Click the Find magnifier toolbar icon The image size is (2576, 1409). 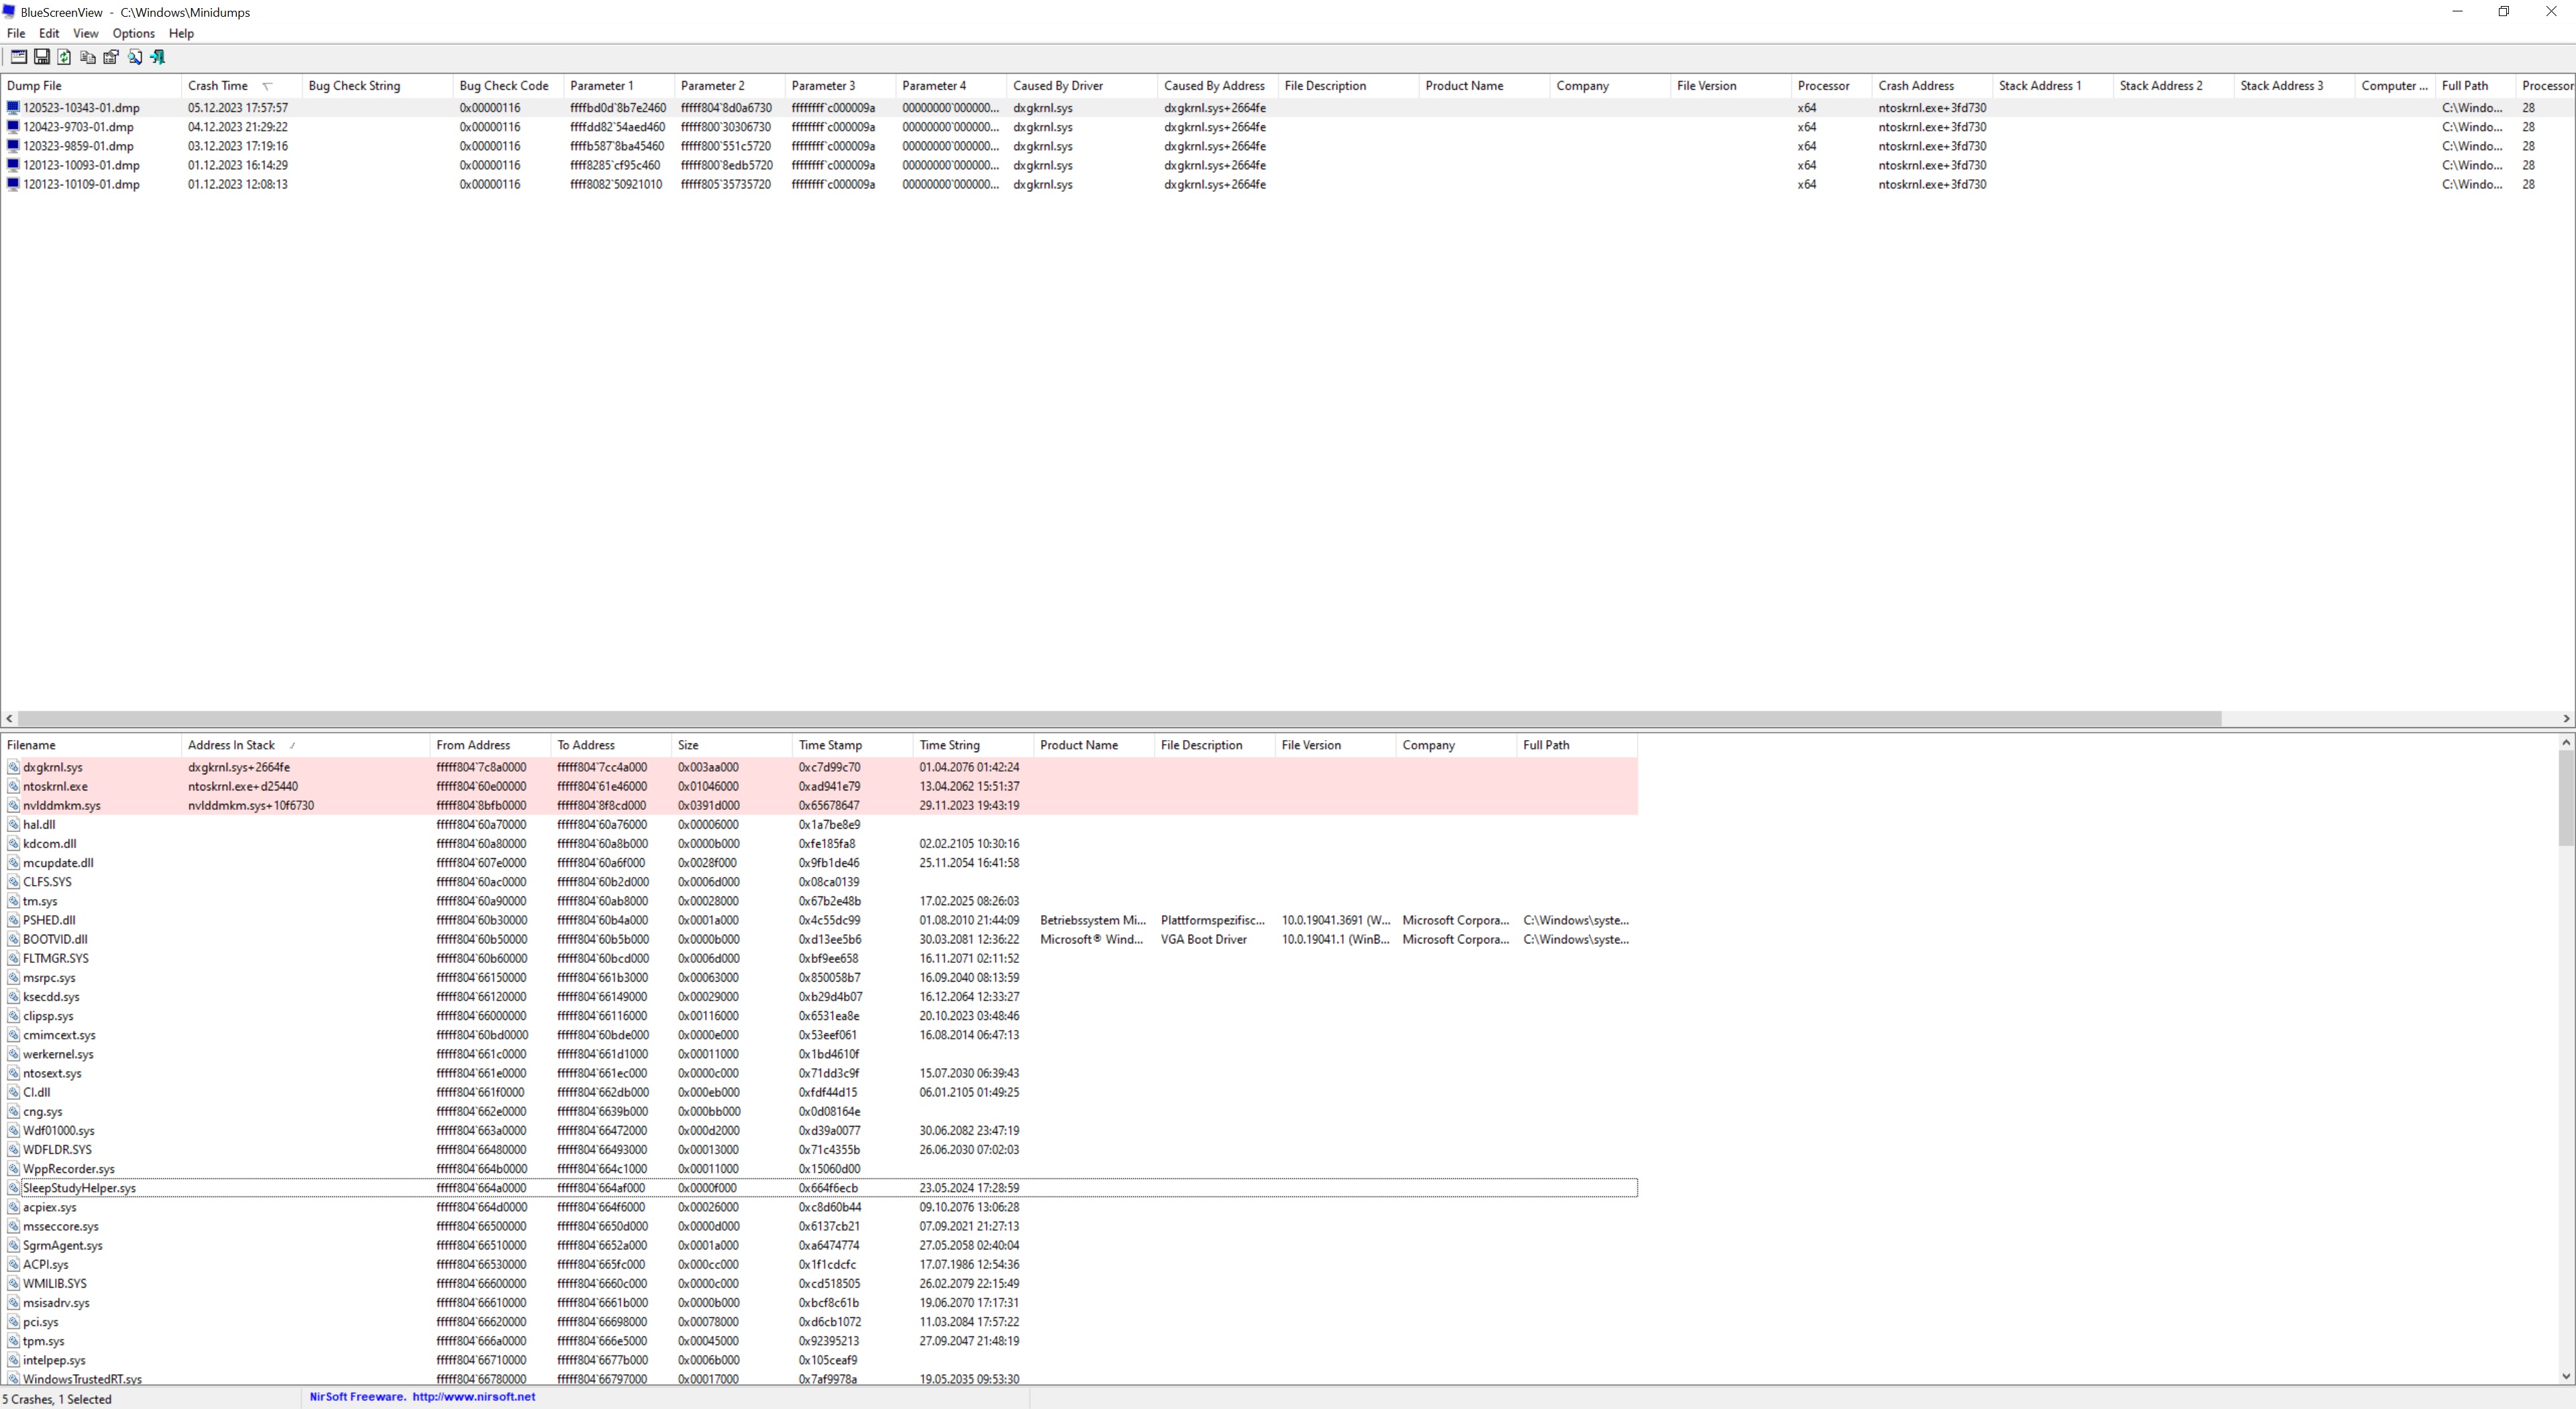(x=135, y=57)
